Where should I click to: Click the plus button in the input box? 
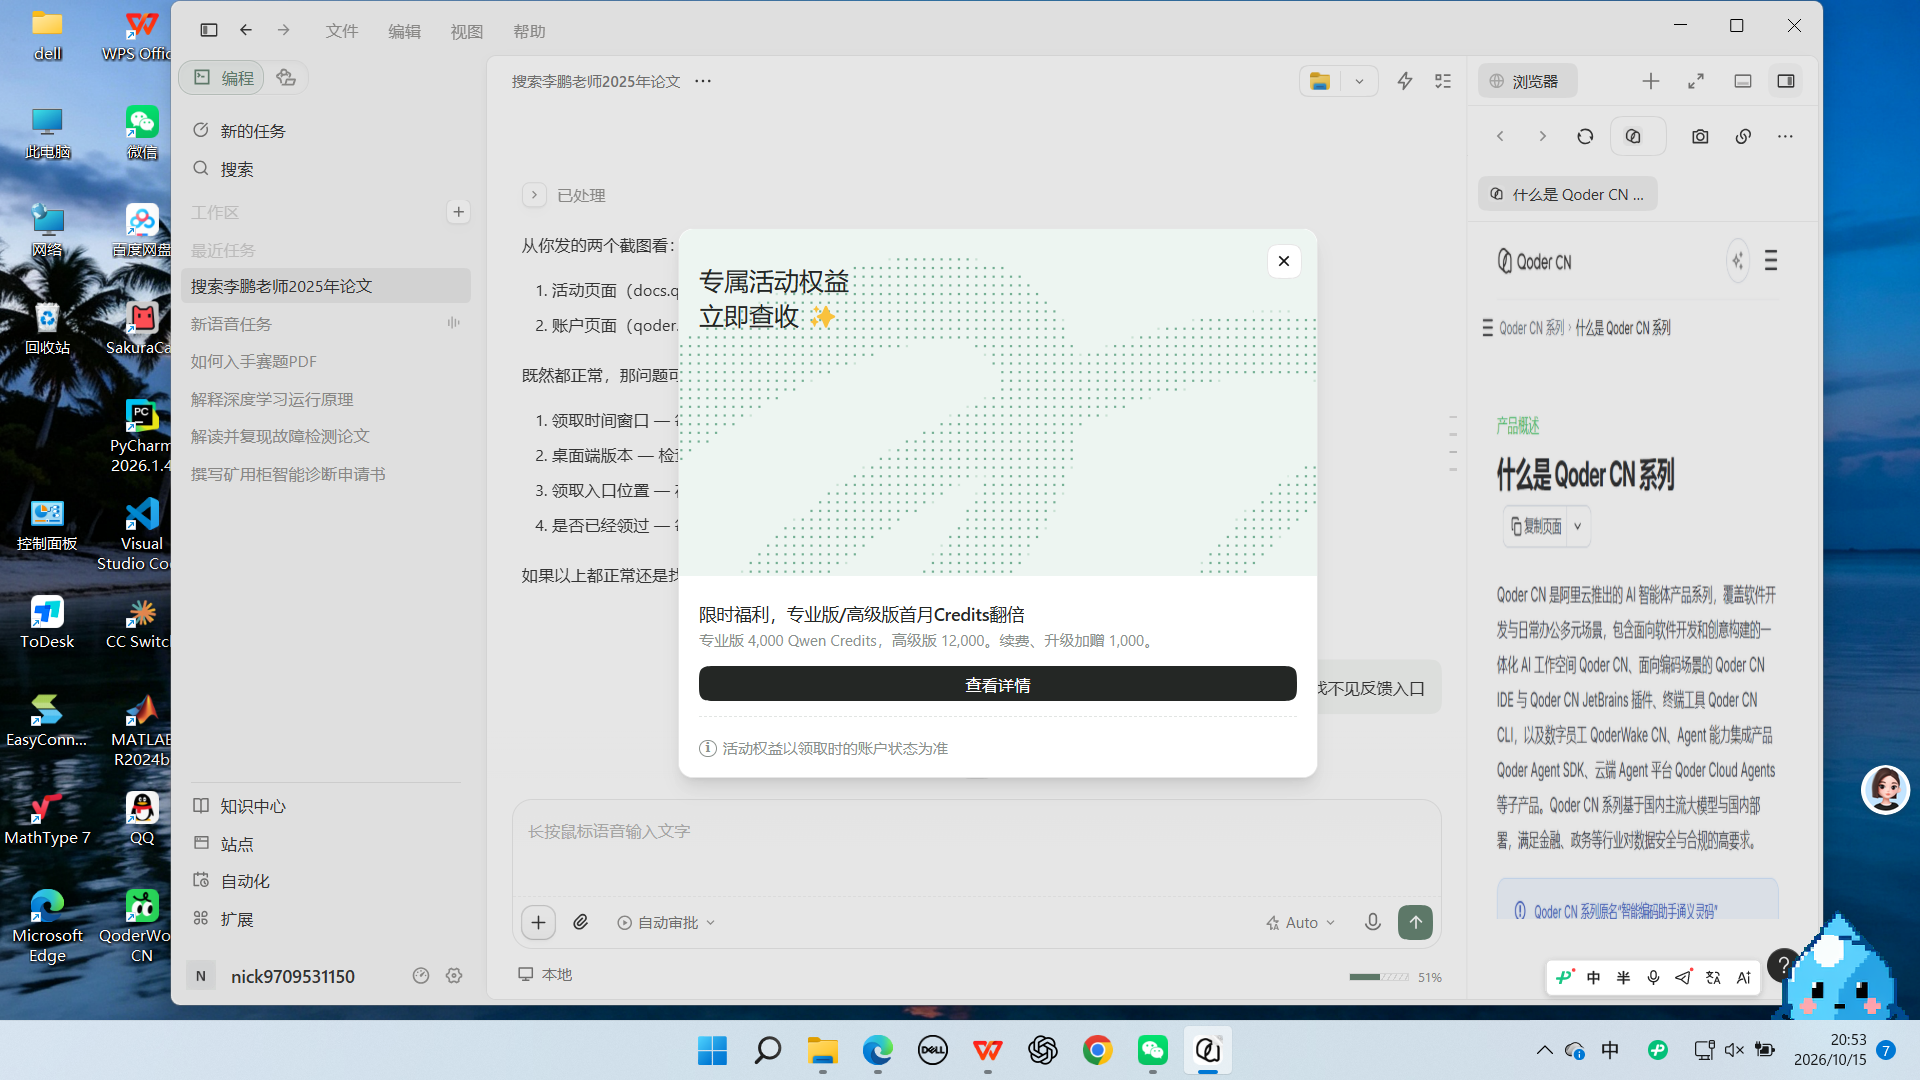click(538, 922)
